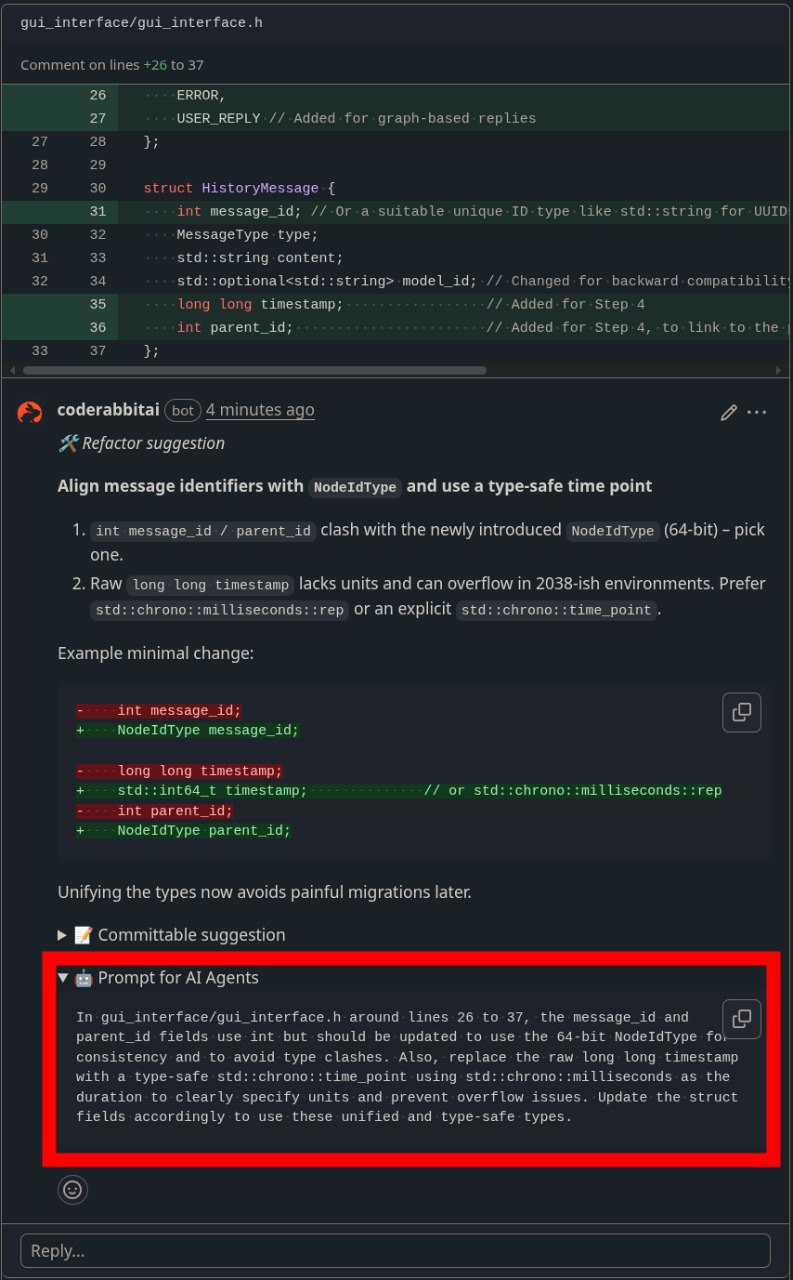Click the "4 minutes ago" timestamp link

click(260, 410)
